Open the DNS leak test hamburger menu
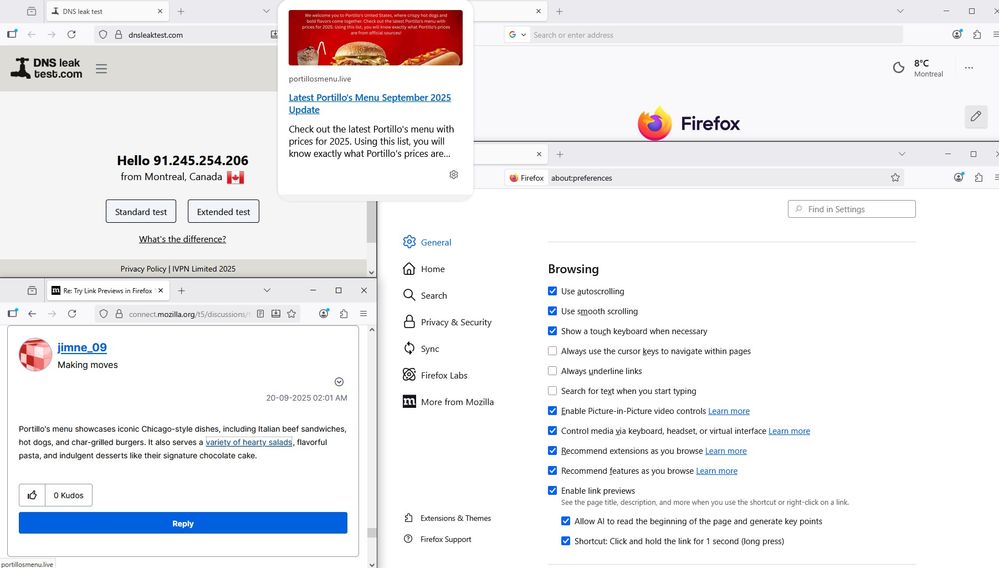This screenshot has height=568, width=999. tap(101, 69)
